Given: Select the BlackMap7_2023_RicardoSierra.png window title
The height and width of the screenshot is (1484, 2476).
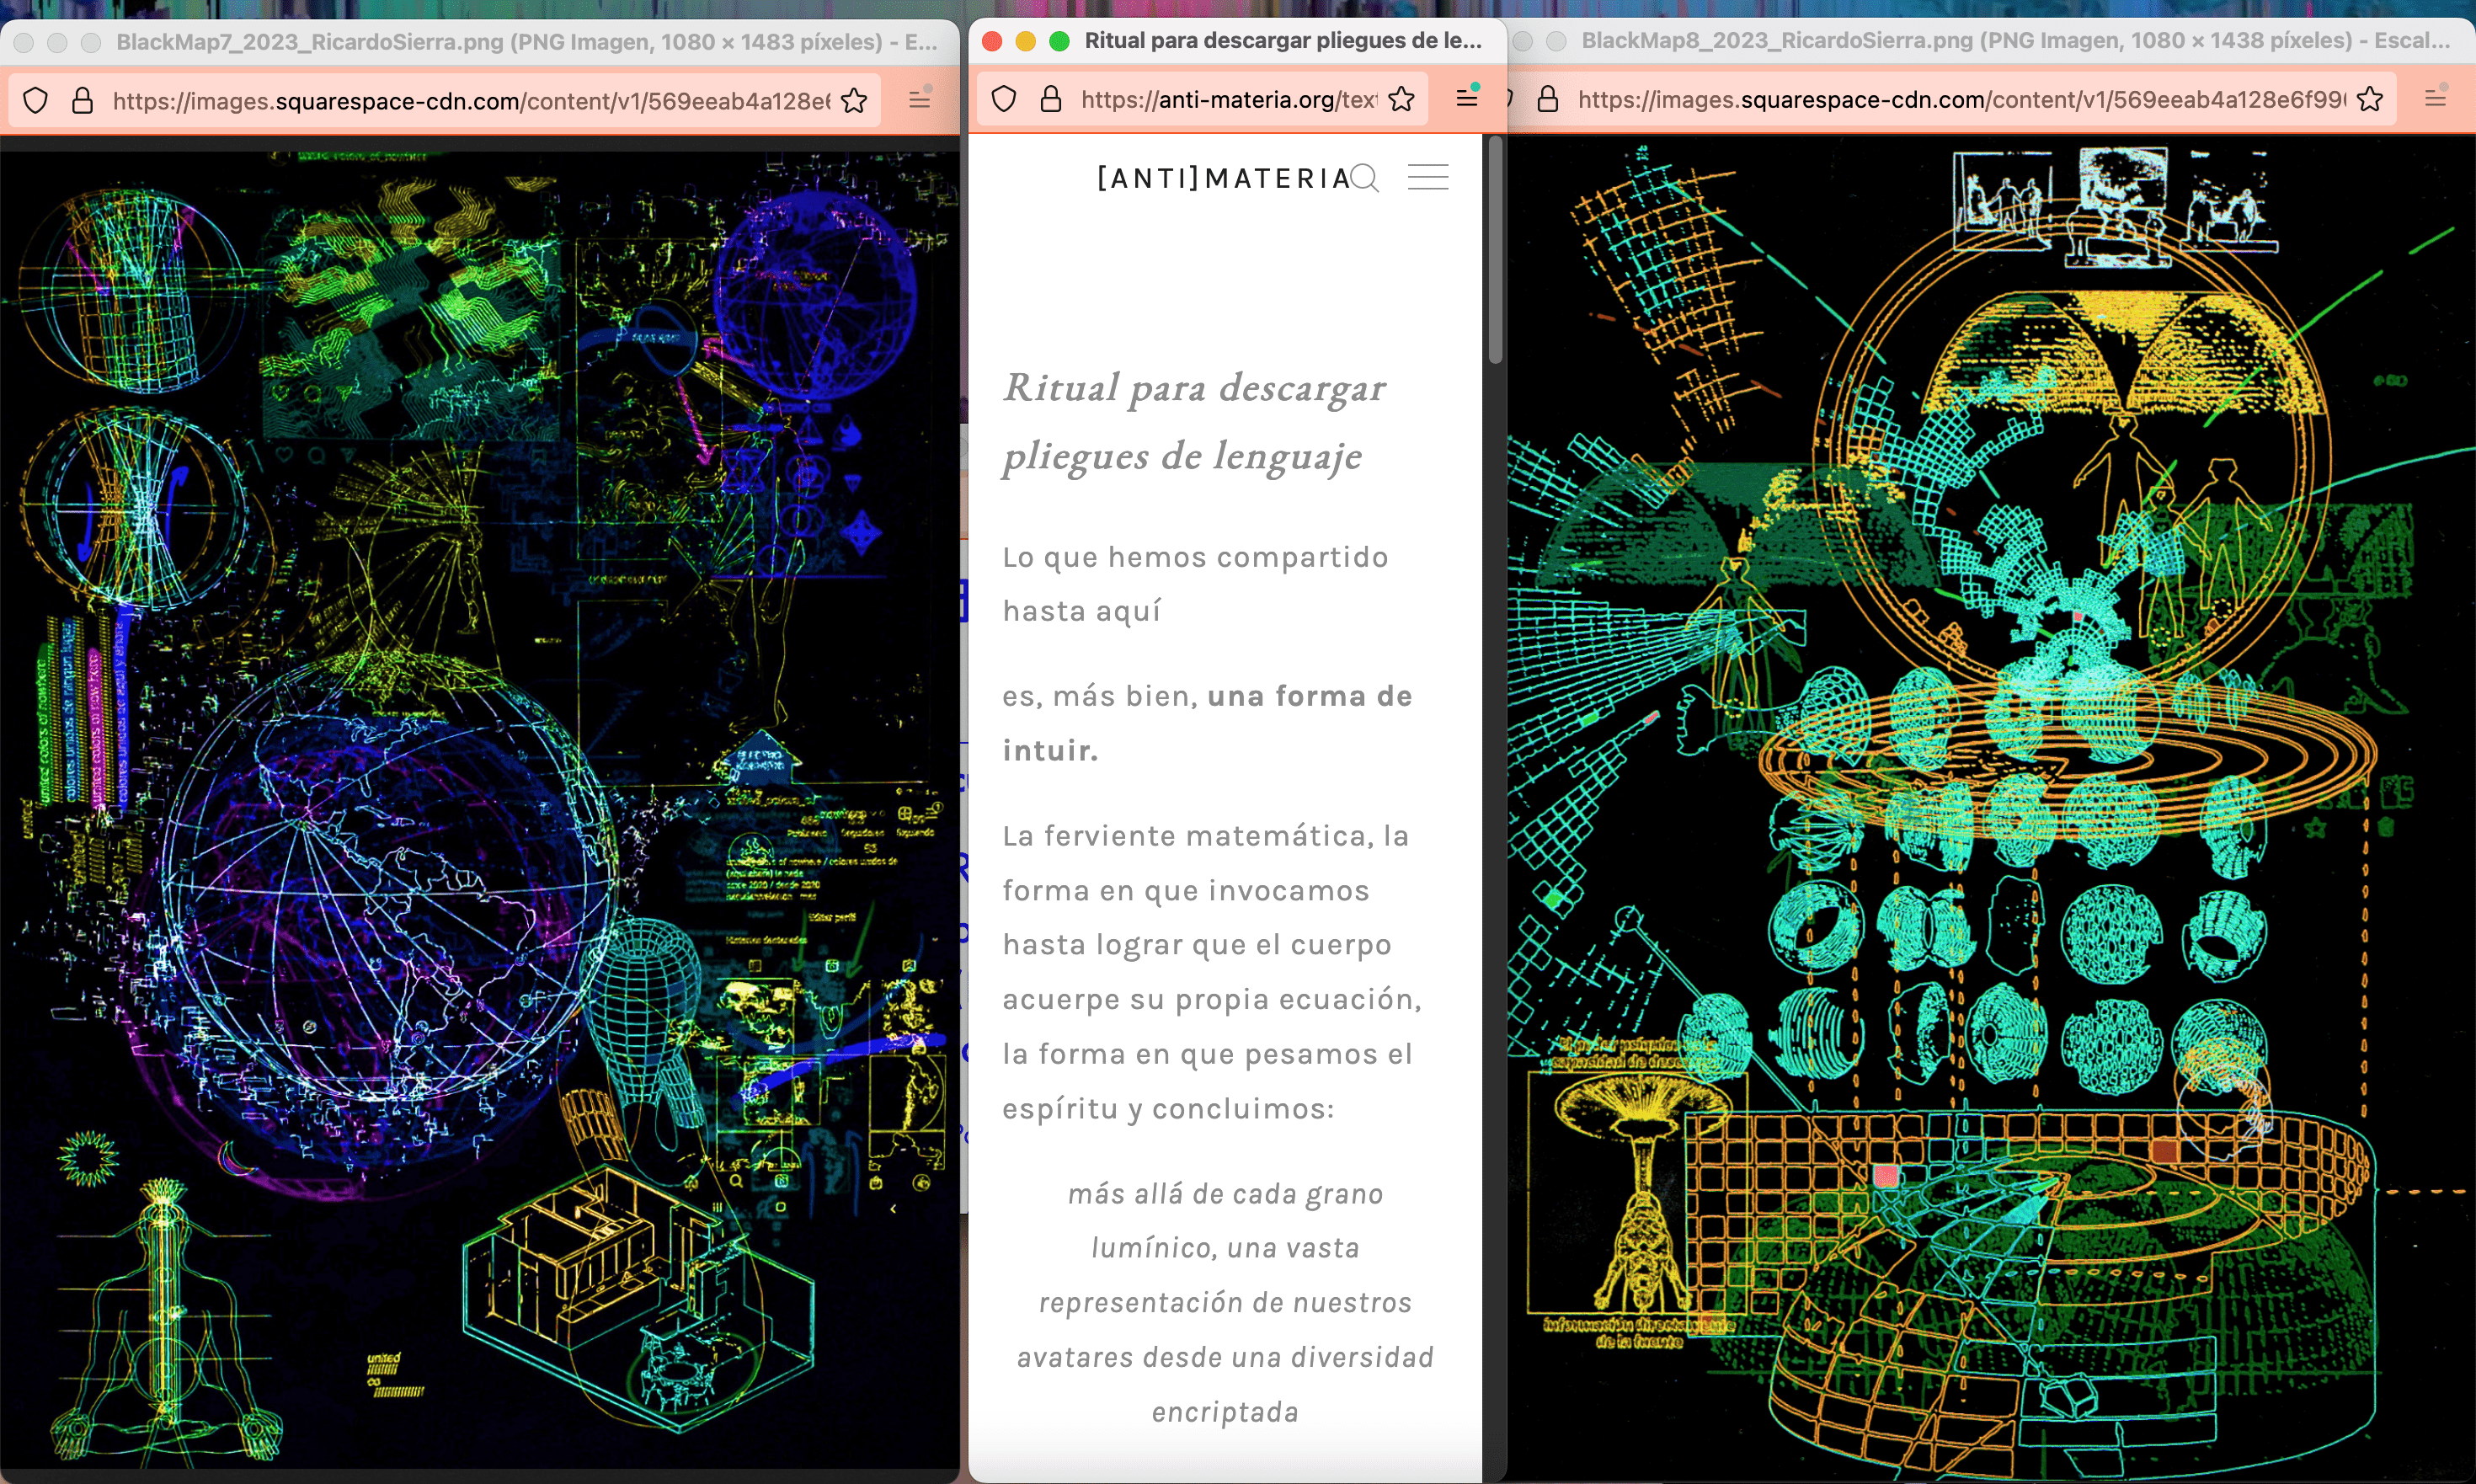Looking at the screenshot, I should click(526, 42).
